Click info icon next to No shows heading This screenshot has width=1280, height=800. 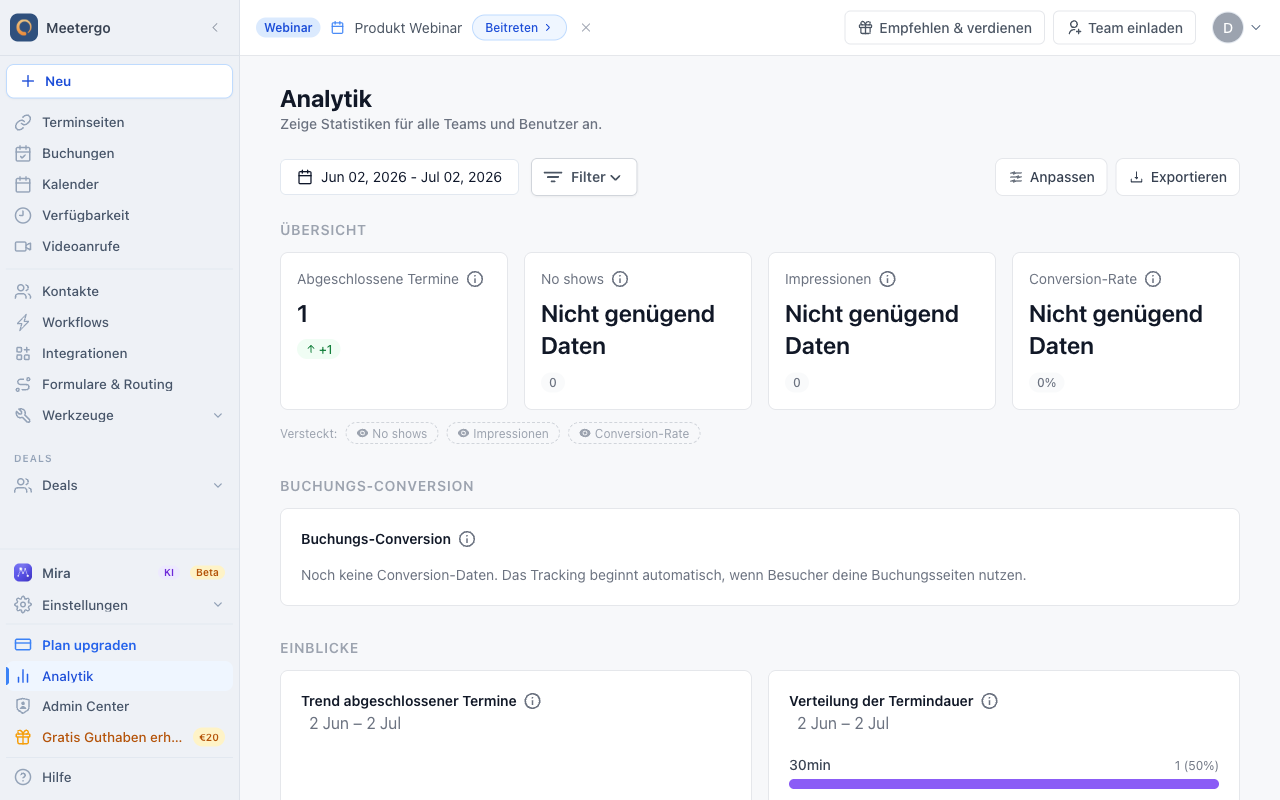tap(620, 279)
